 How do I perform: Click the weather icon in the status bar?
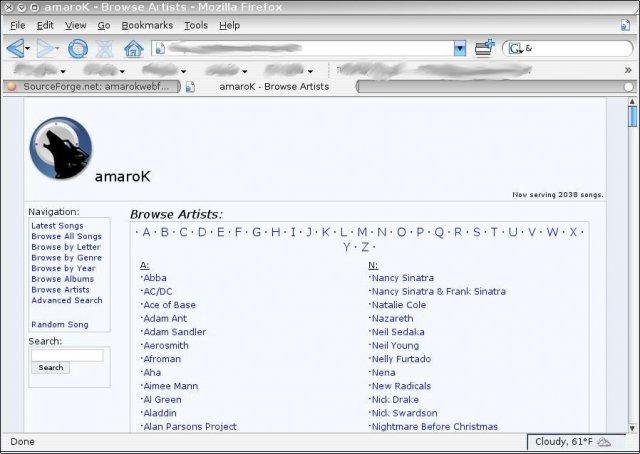click(604, 442)
